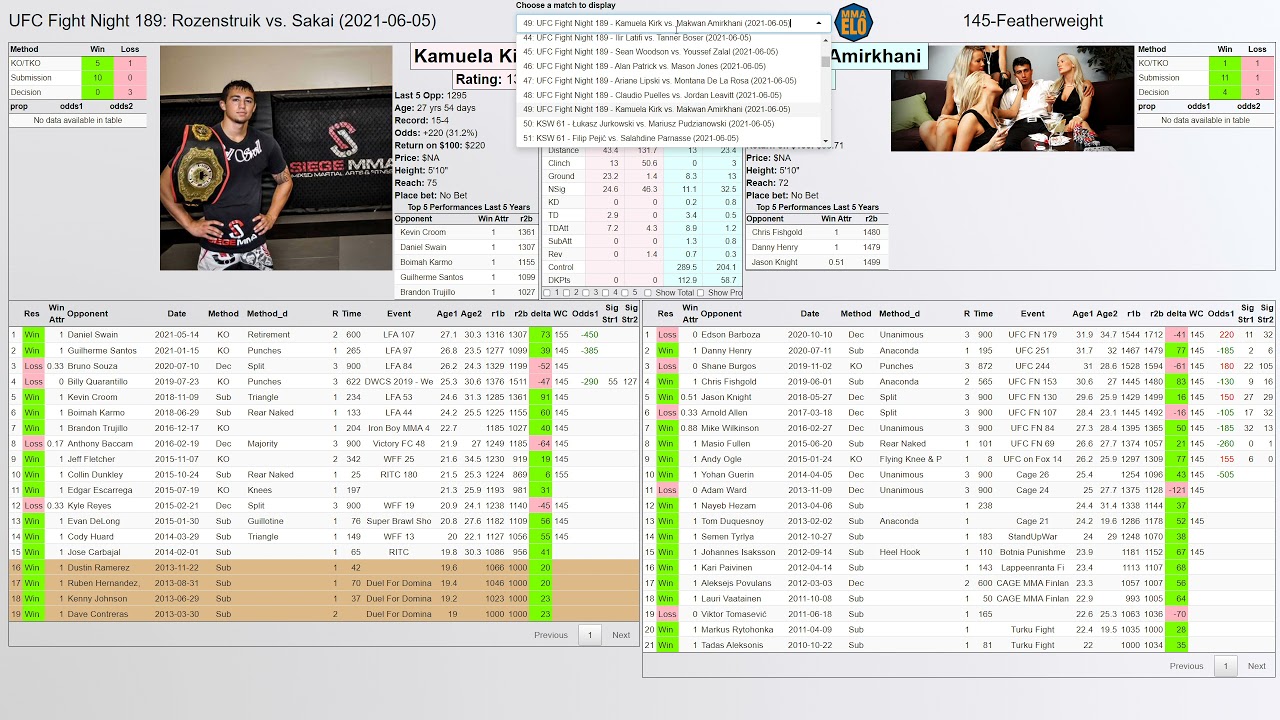Click the dropdown list scroll-down arrow
Viewport: 1280px width, 720px height.
pos(826,141)
